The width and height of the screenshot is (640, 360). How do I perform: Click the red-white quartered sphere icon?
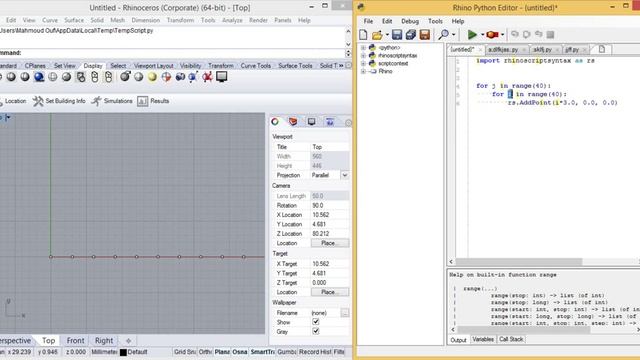coord(166,77)
